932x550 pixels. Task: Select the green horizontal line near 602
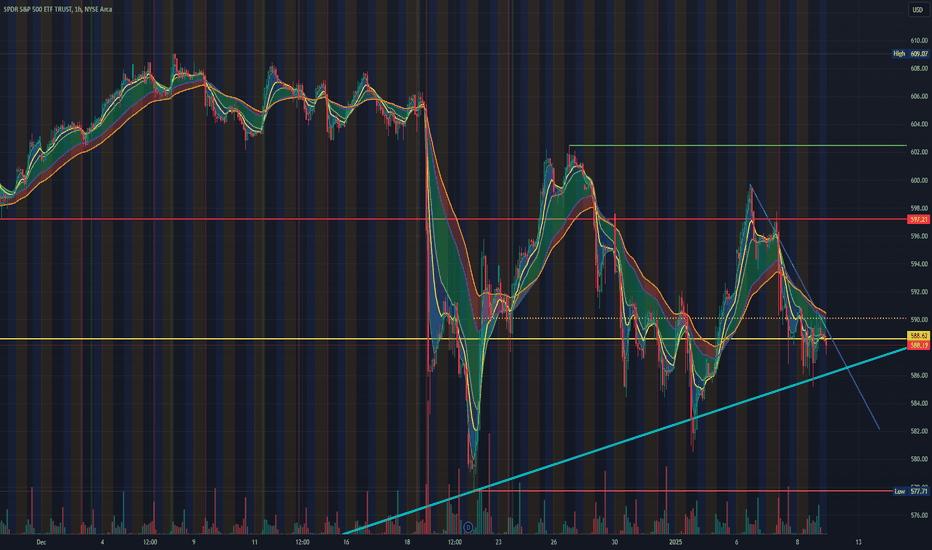click(737, 145)
